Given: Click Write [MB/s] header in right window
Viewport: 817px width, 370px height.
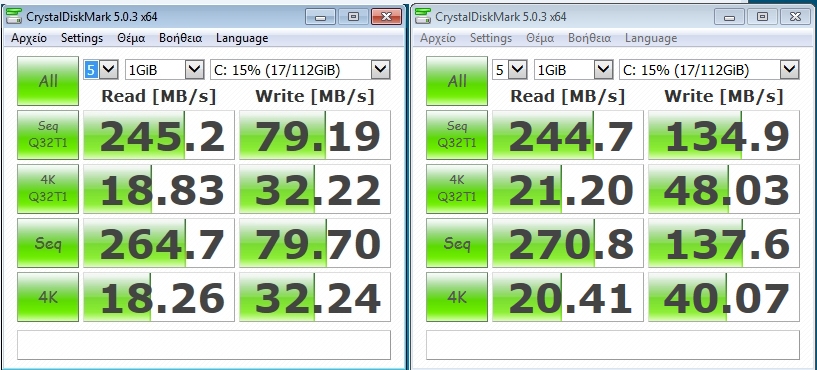Looking at the screenshot, I should tap(724, 96).
